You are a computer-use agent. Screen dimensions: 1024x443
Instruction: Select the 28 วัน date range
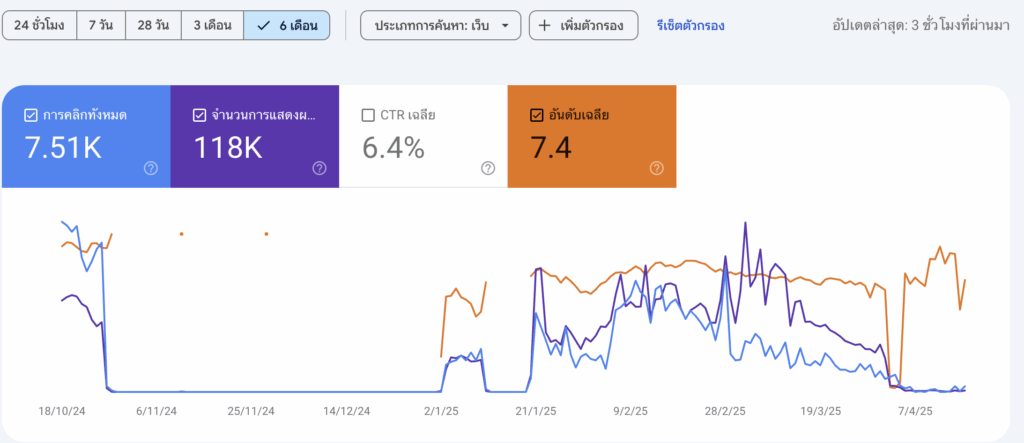point(153,26)
